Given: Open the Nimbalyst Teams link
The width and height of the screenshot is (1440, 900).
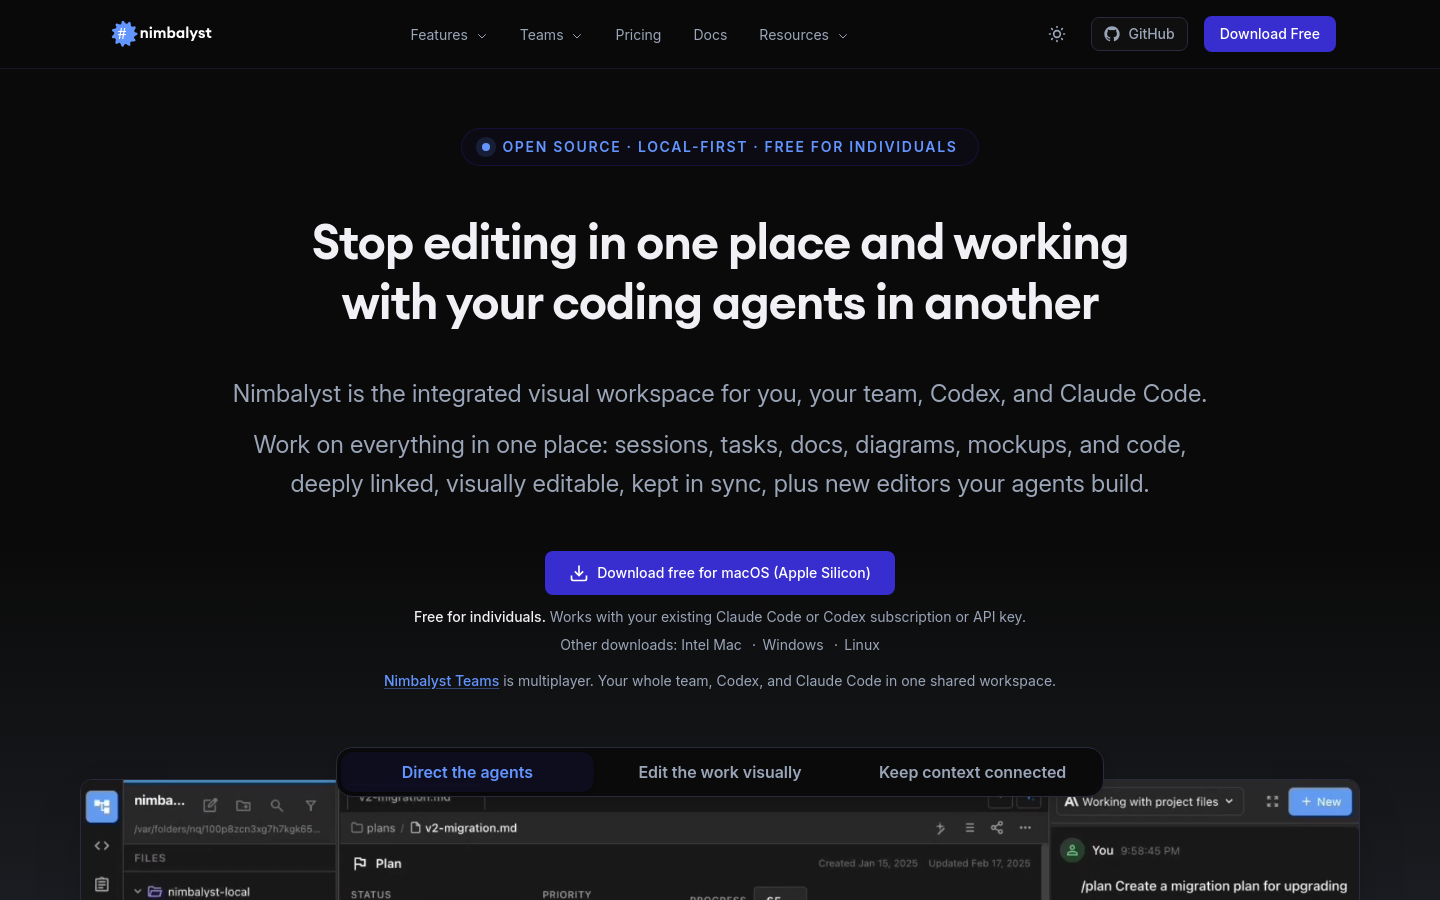Looking at the screenshot, I should (441, 681).
